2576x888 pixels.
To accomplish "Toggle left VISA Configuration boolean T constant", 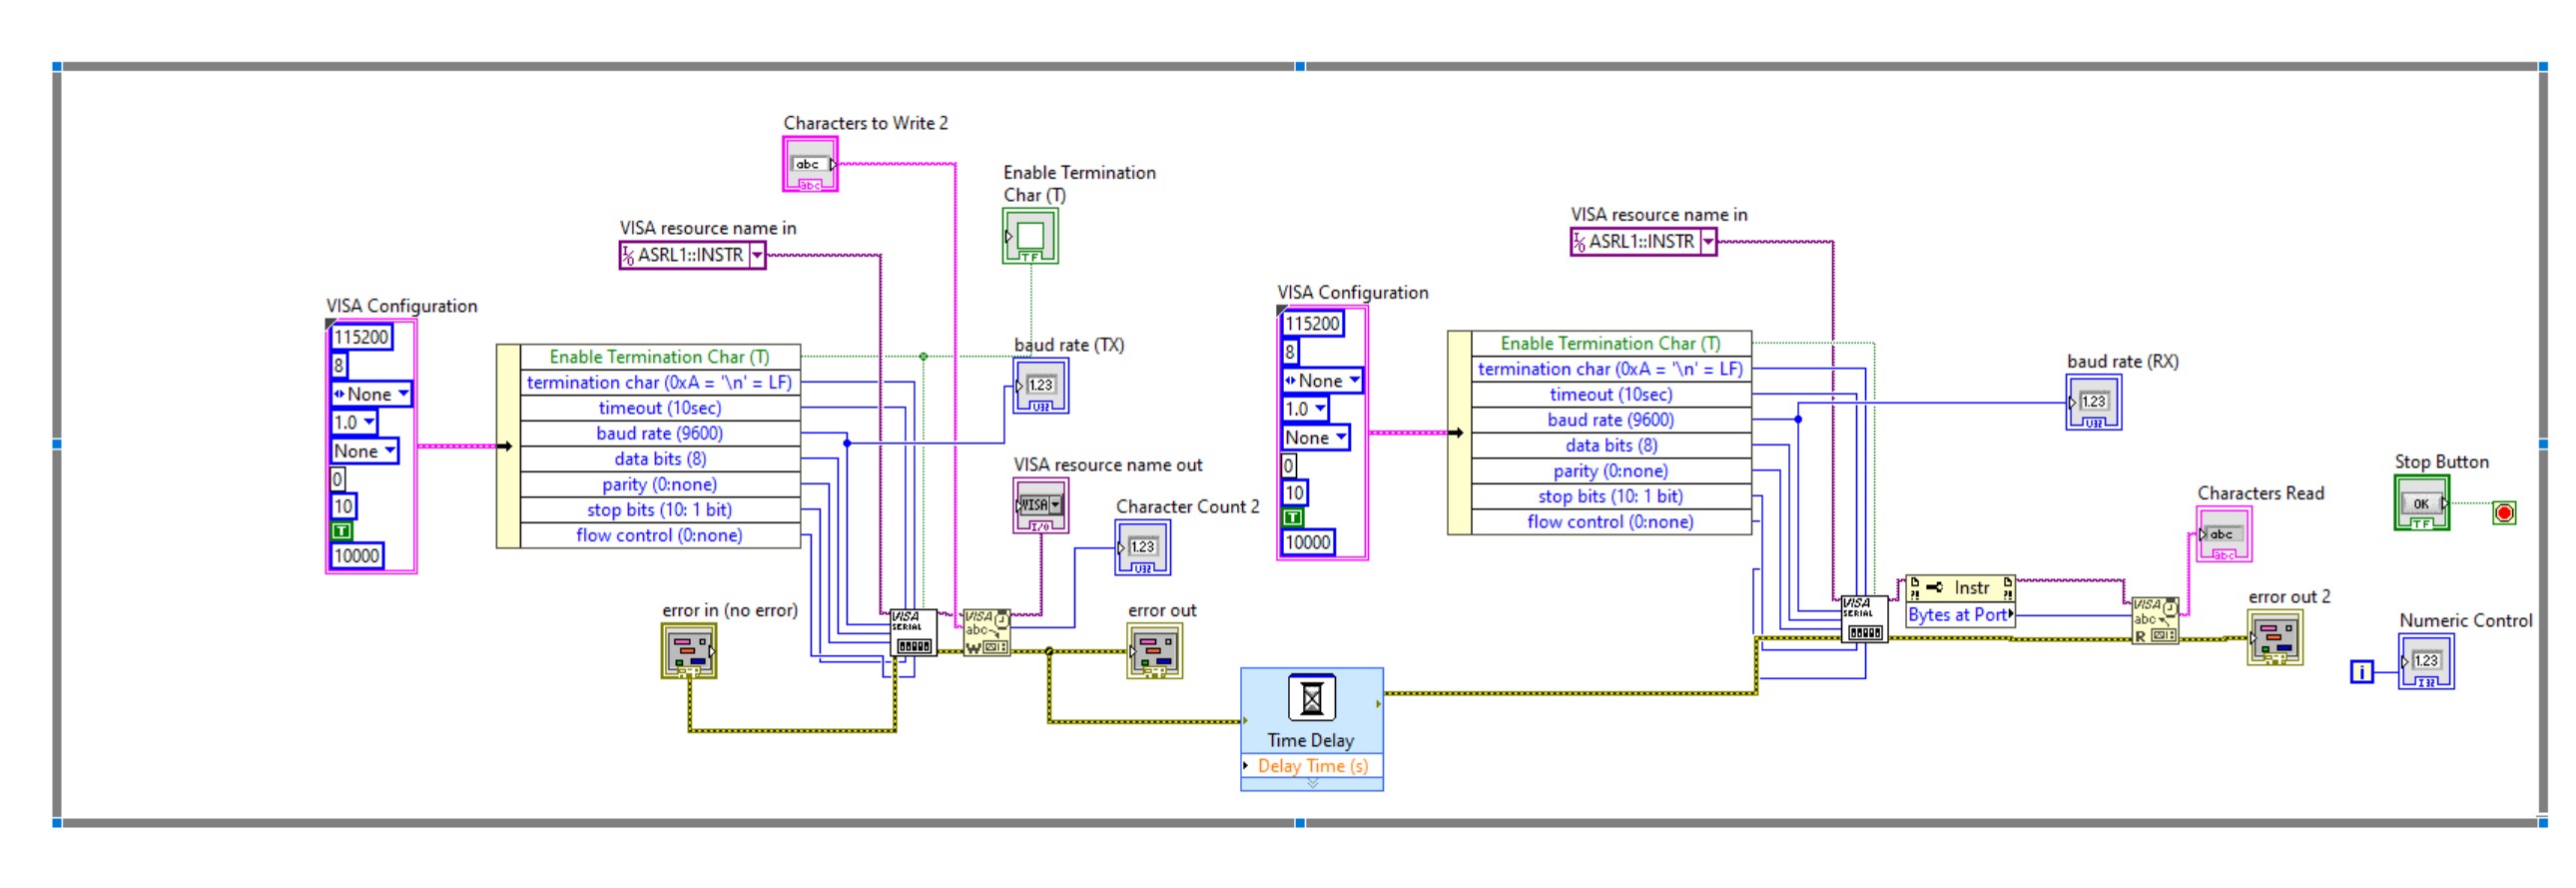I will pos(342,531).
